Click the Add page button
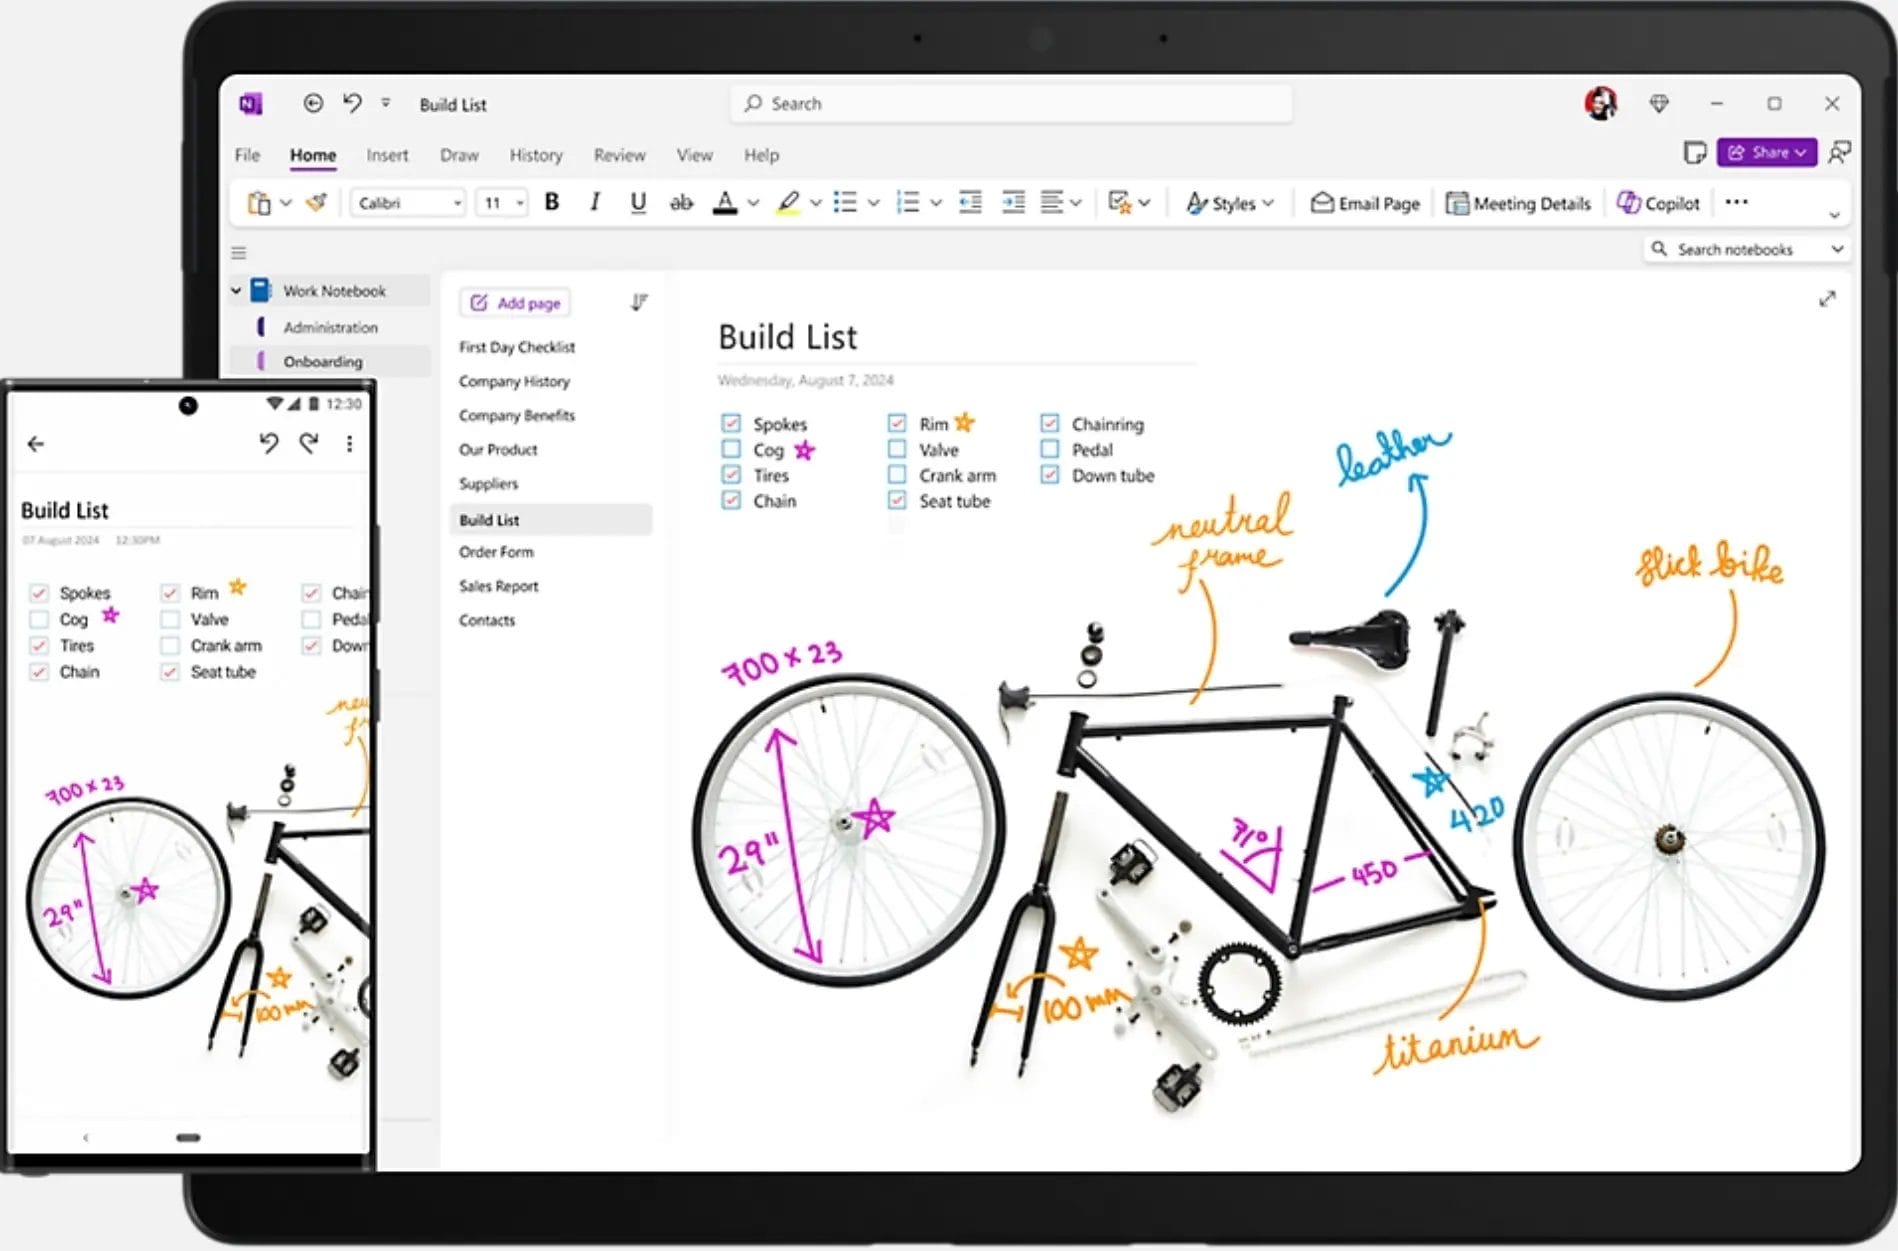 pos(513,302)
